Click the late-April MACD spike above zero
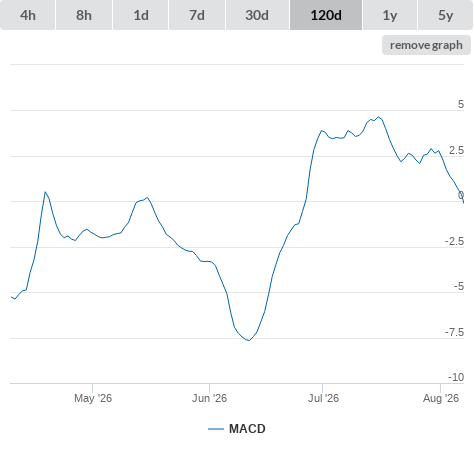The image size is (474, 455). (x=45, y=192)
